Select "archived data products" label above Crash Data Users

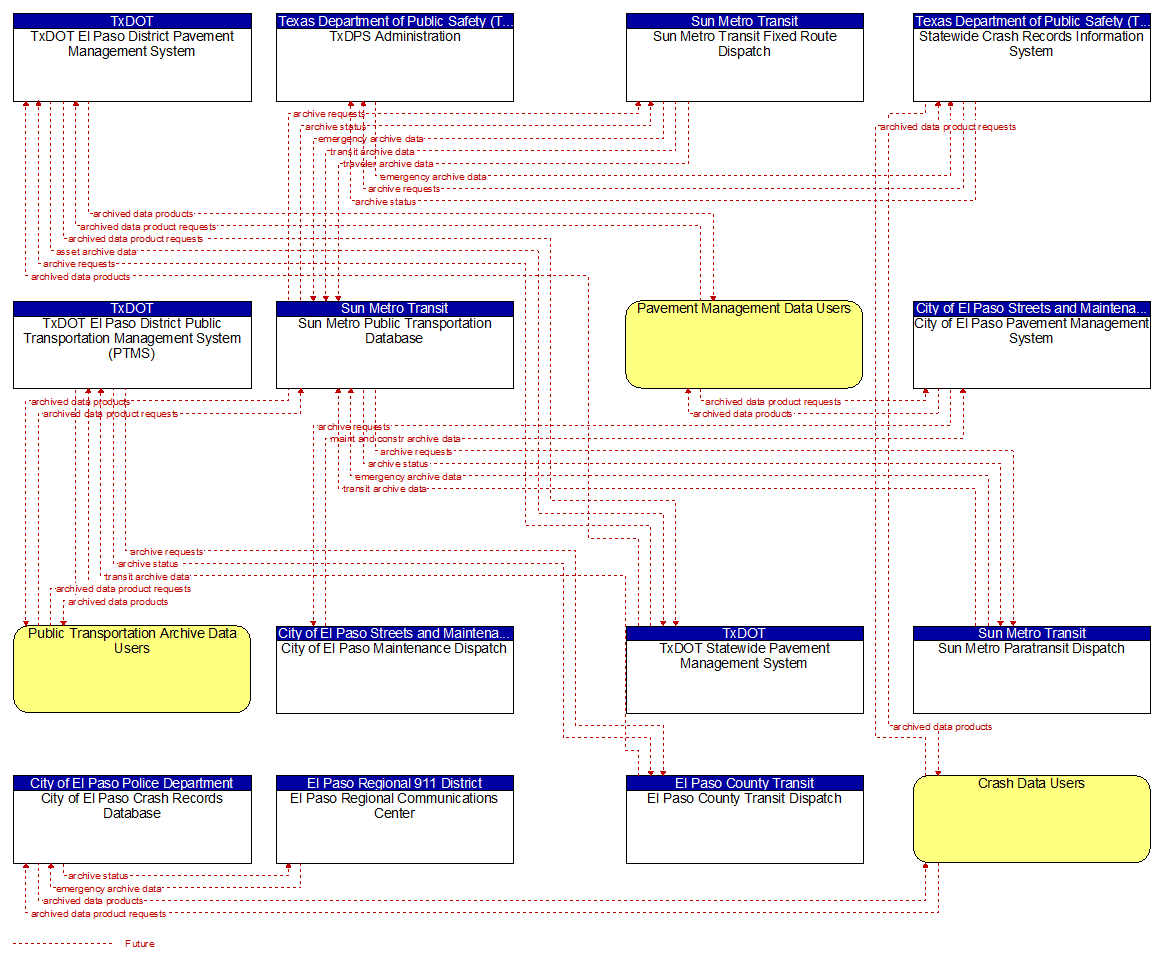[942, 727]
